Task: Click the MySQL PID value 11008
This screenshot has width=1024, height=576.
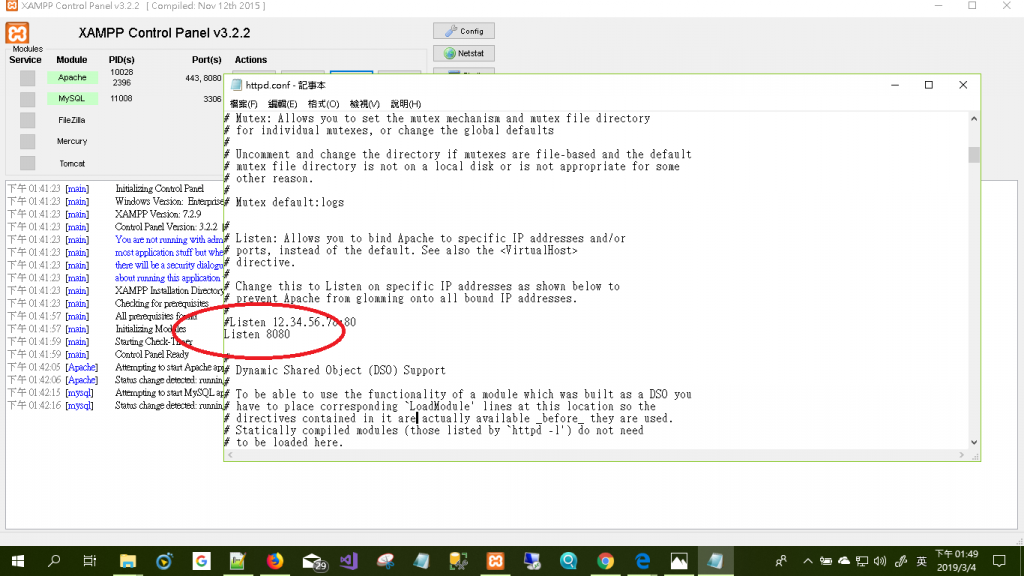Action: click(x=121, y=99)
